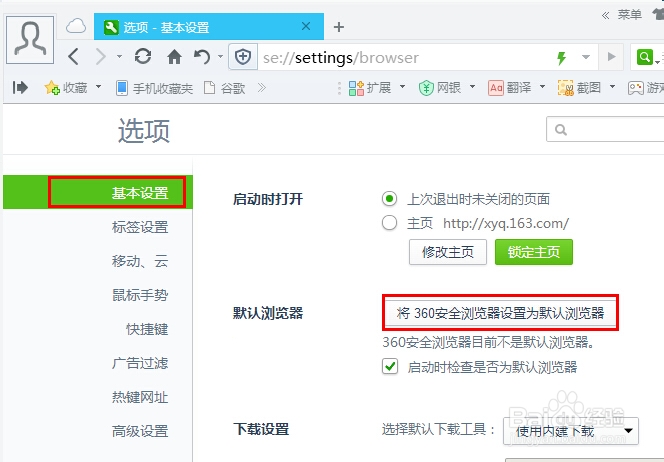This screenshot has height=462, width=664.
Task: Toggle 启动时检查是否为默认浏览器 checkbox
Action: [x=390, y=366]
